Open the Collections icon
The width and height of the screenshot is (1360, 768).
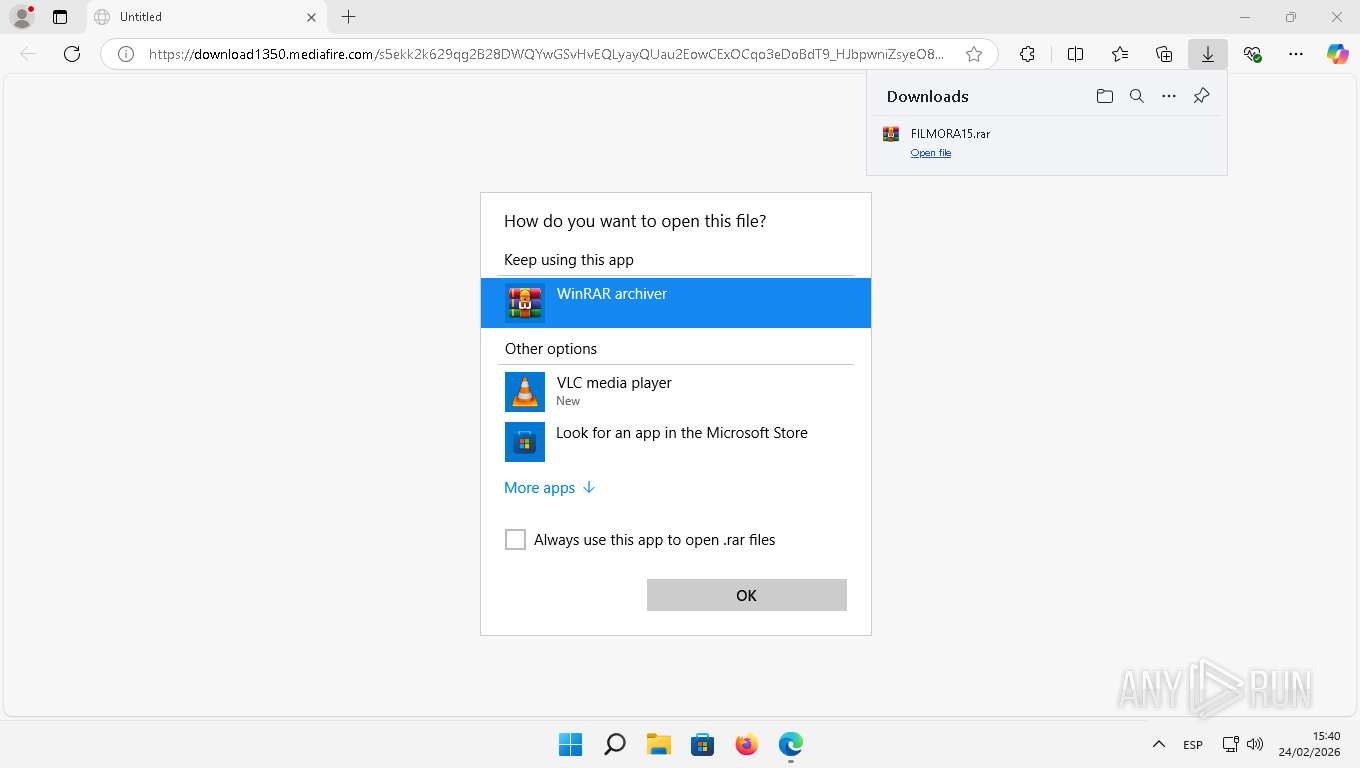point(1163,54)
